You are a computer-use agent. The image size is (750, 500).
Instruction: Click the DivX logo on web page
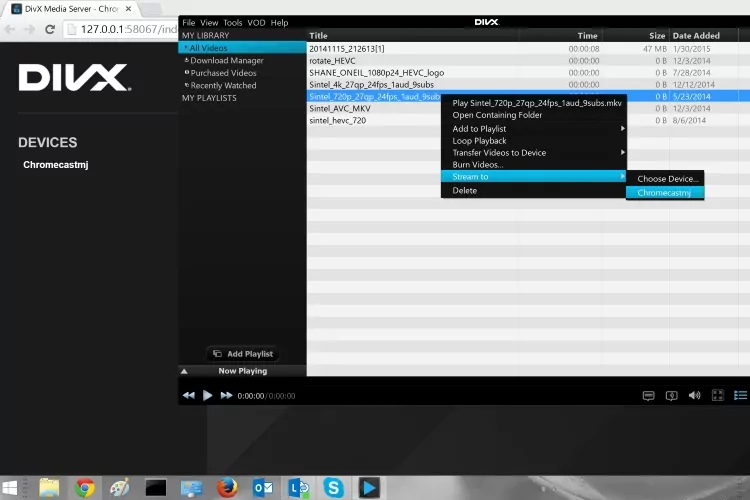75,78
